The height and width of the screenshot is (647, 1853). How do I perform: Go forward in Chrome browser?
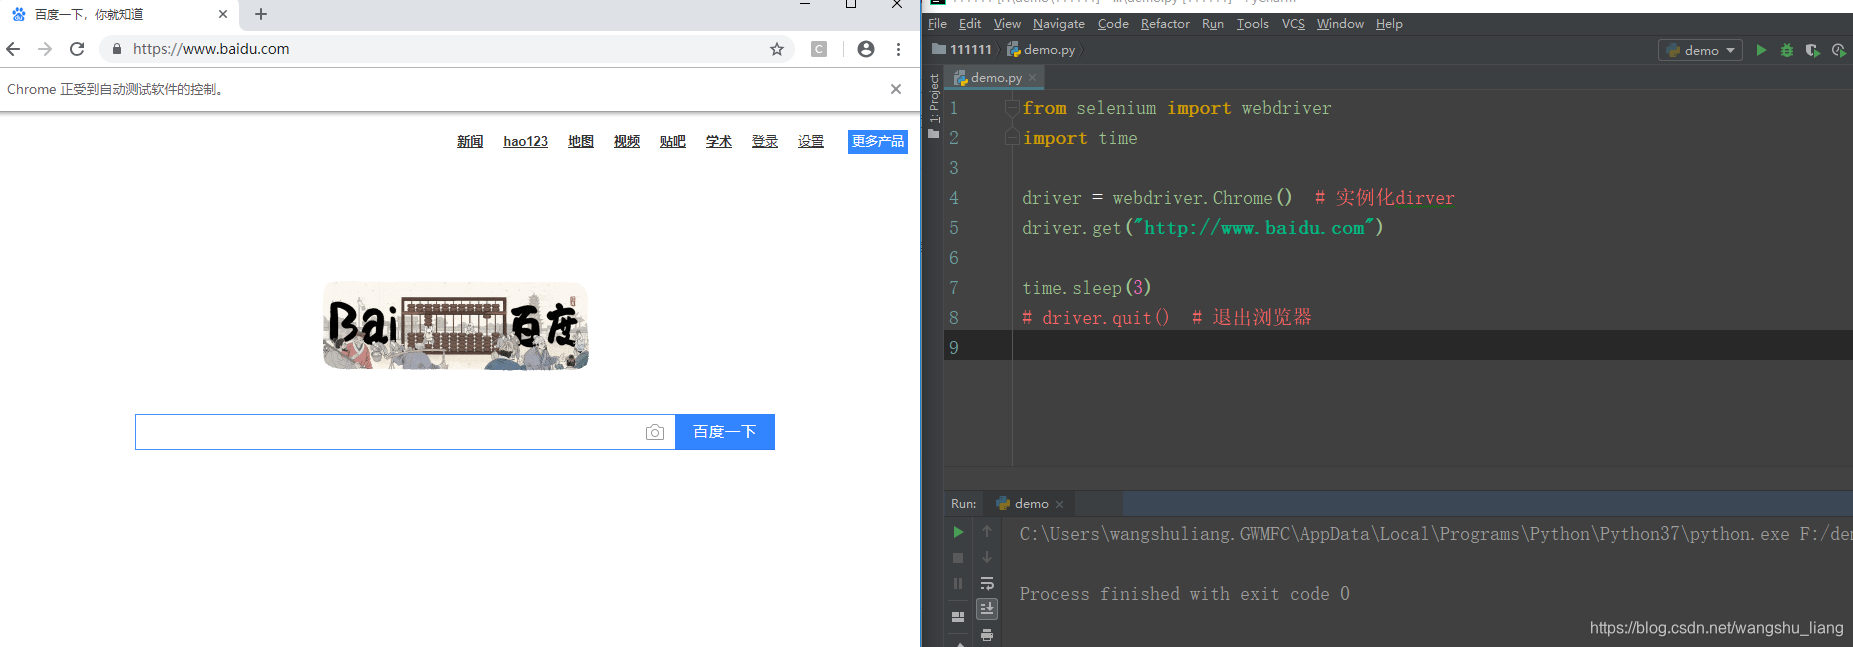point(45,49)
